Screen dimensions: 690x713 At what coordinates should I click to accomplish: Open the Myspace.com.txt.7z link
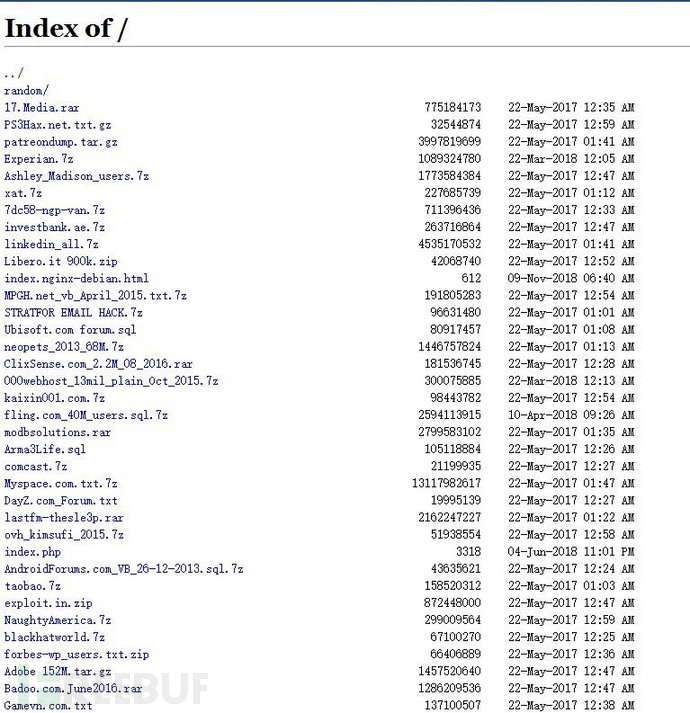[61, 483]
